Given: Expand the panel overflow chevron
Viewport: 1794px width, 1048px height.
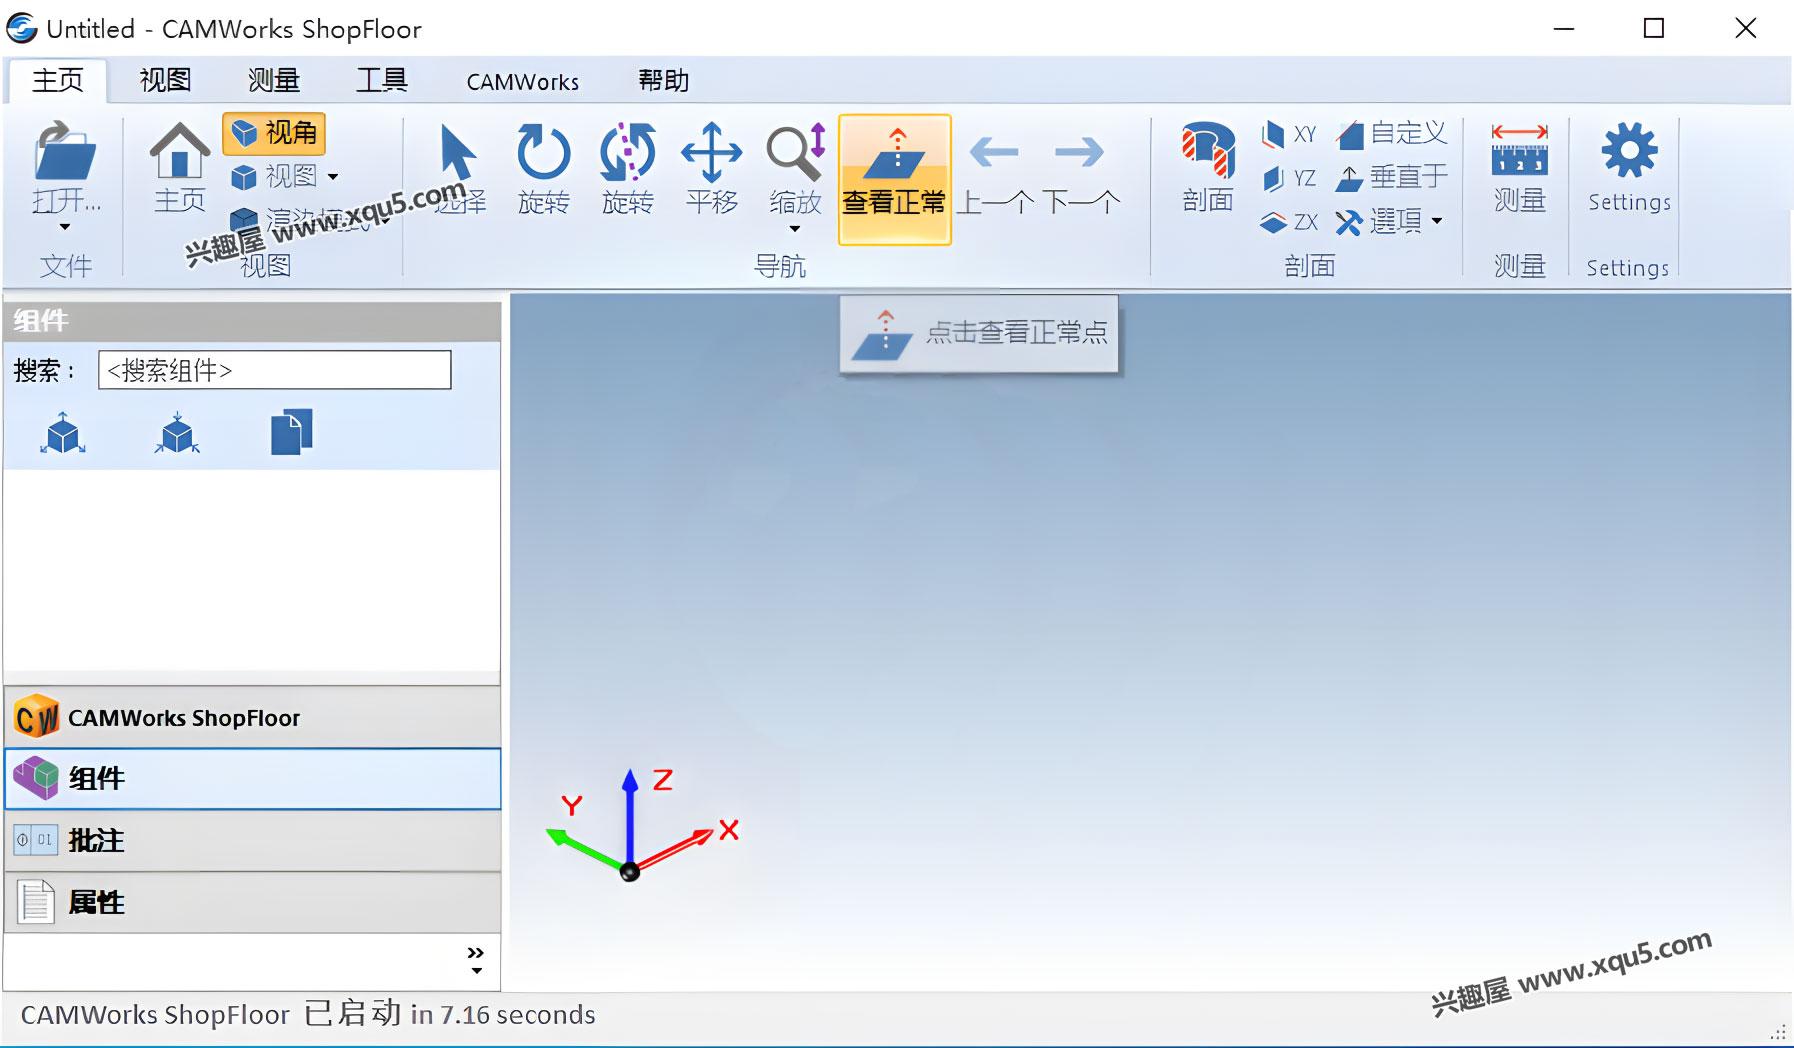Looking at the screenshot, I should [476, 960].
